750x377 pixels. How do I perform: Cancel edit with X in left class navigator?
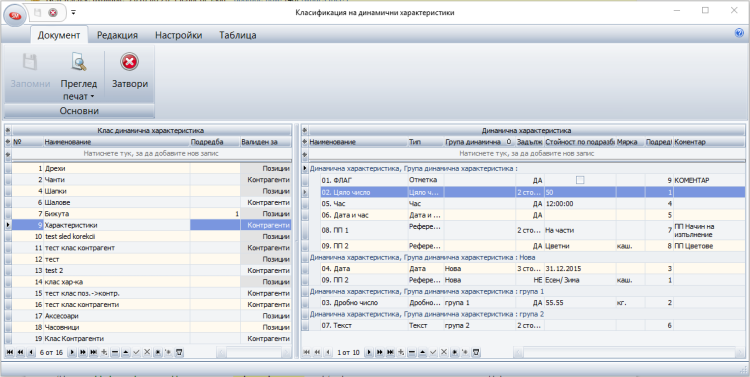(x=147, y=353)
